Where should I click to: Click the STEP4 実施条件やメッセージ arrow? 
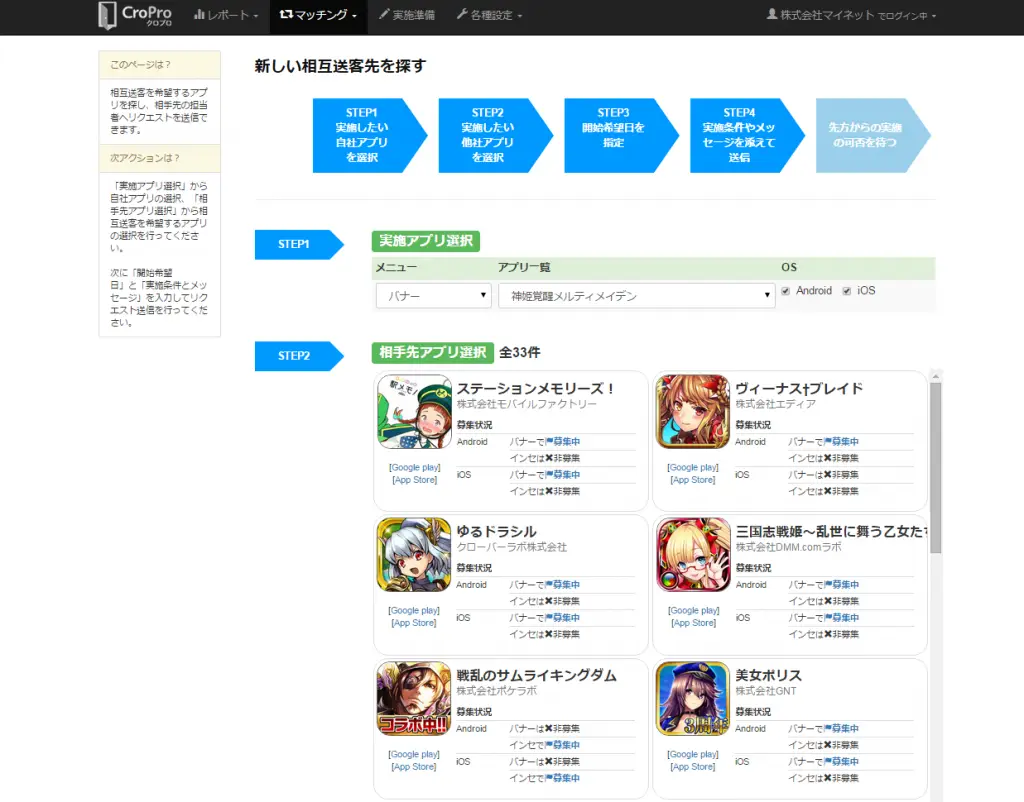click(x=746, y=135)
